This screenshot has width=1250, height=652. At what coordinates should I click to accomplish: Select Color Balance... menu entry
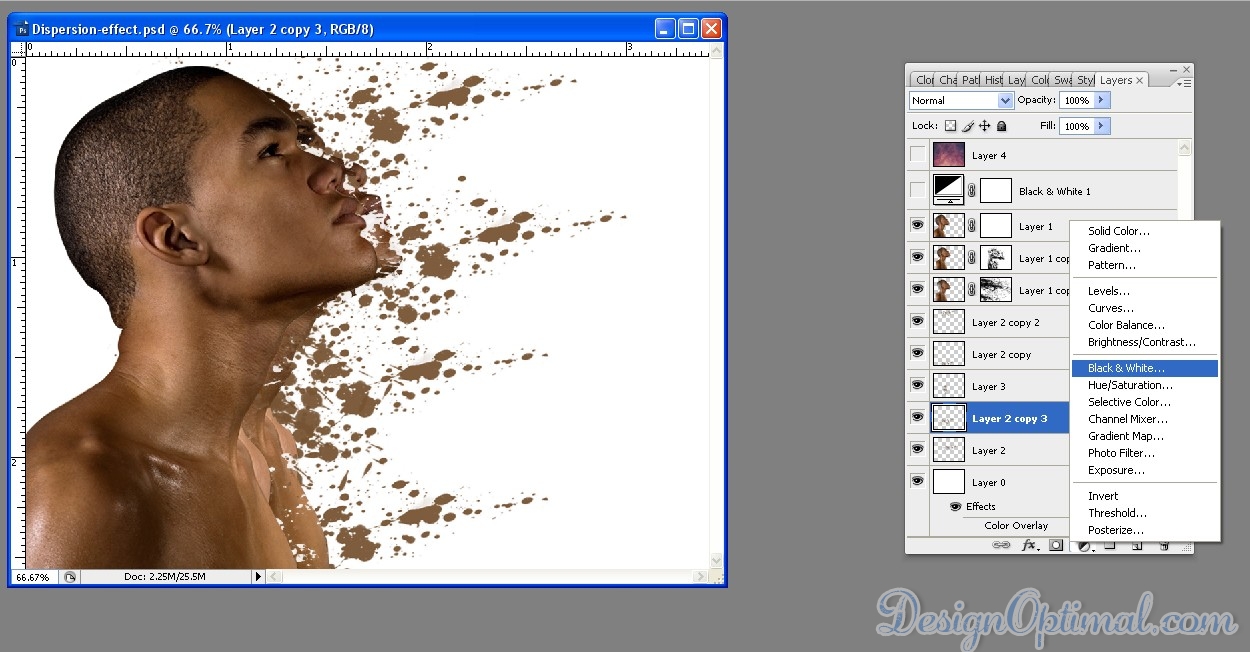[x=1145, y=325]
